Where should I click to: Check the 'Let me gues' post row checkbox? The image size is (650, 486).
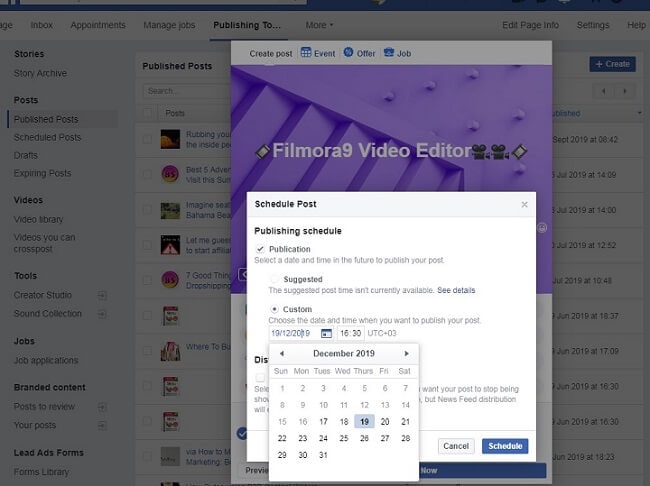147,245
